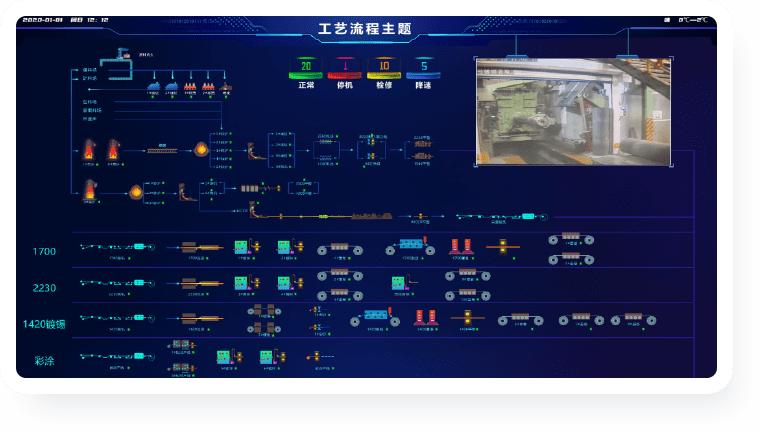Click lower brown stand unit in 1420镀锡 row

(x=264, y=328)
